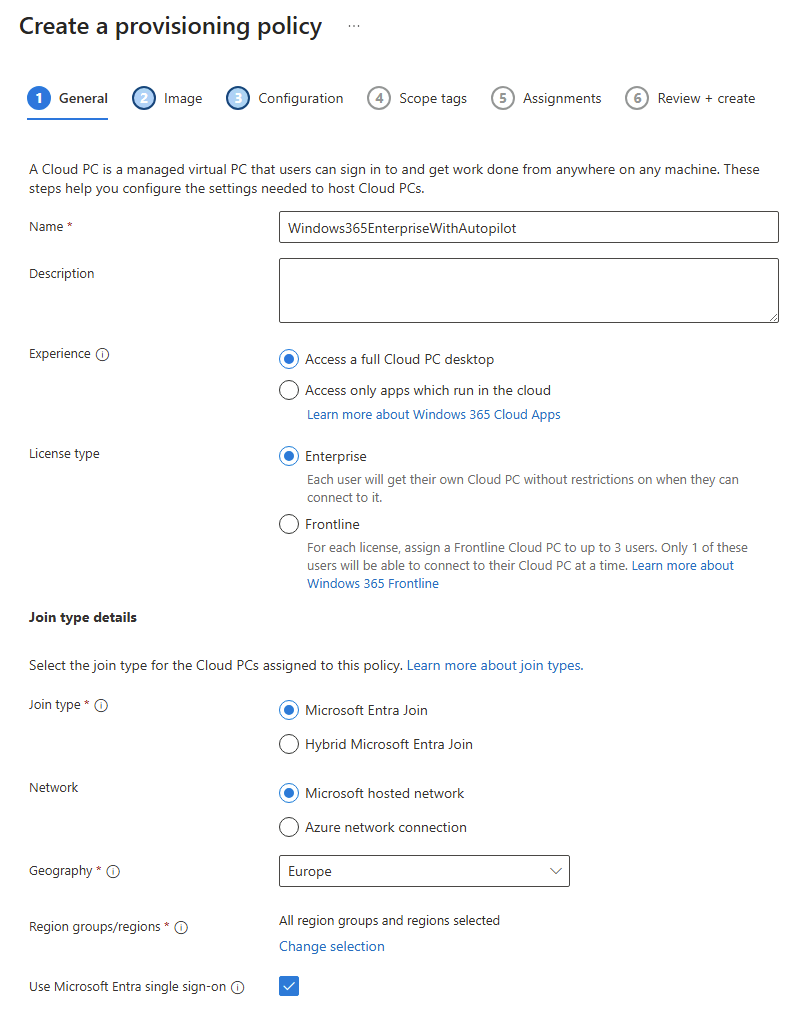Click the step 6 circle icon
794x1009 pixels.
637,98
